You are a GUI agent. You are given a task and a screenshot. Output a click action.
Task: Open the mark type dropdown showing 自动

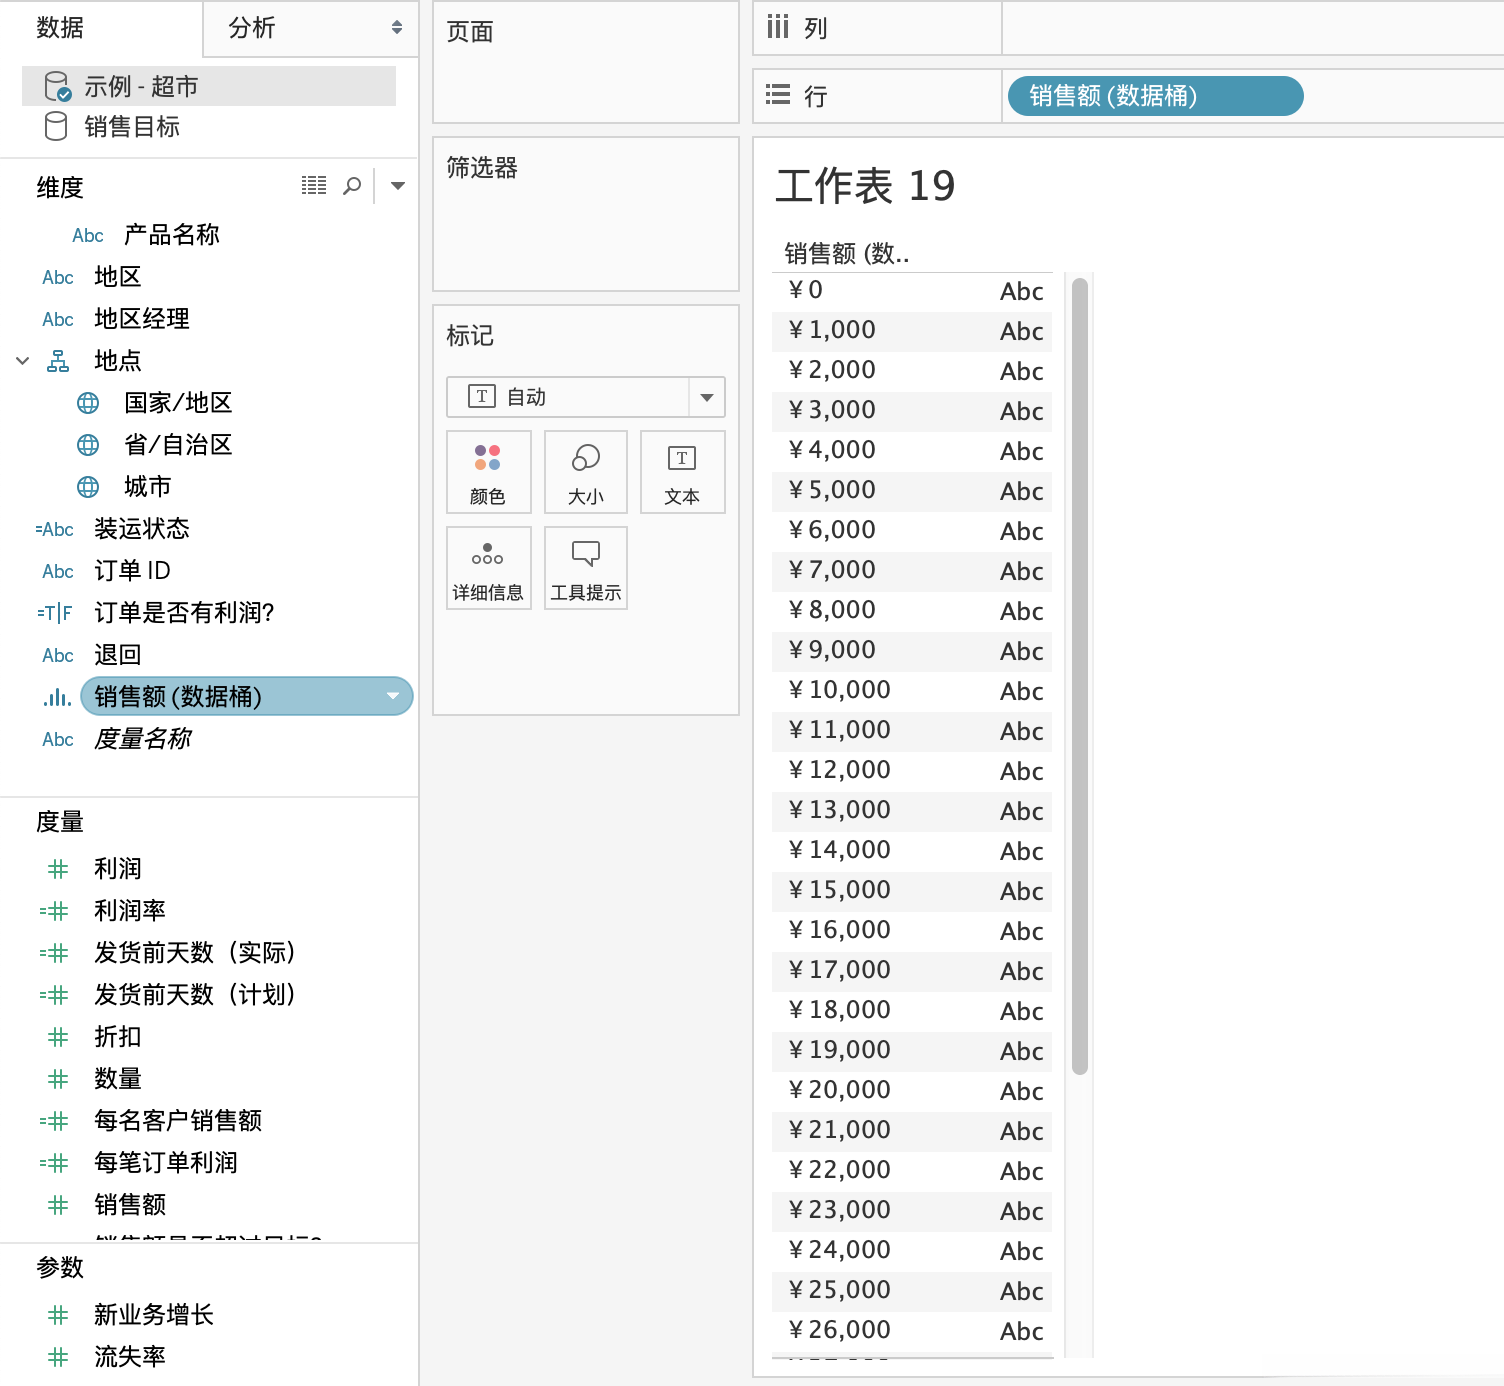point(707,396)
